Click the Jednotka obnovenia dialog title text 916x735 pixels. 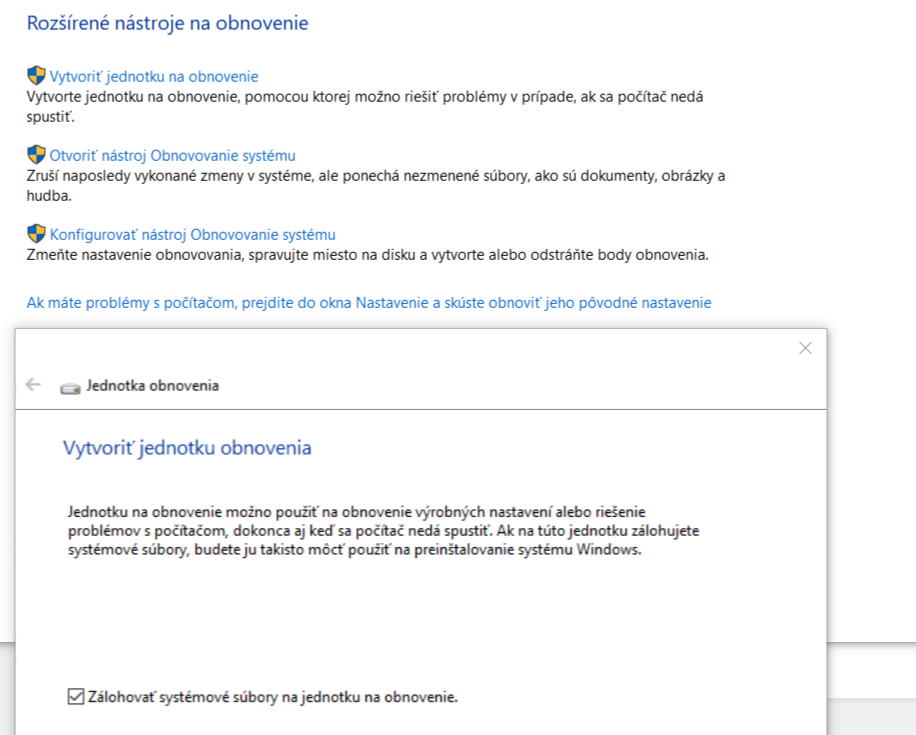[x=152, y=386]
